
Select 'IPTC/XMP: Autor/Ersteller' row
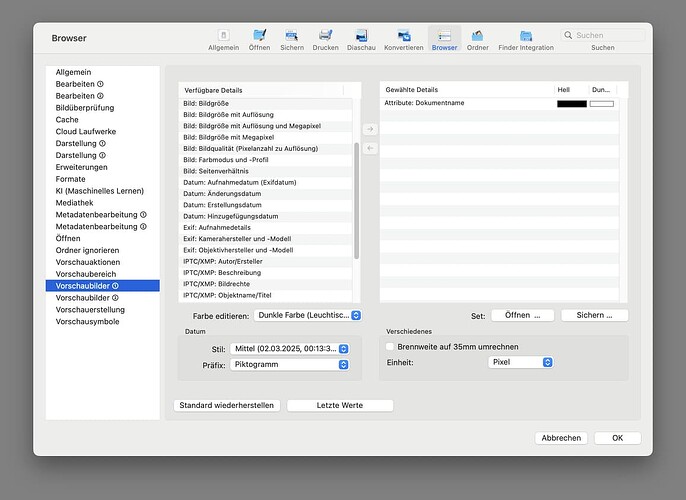(265, 262)
